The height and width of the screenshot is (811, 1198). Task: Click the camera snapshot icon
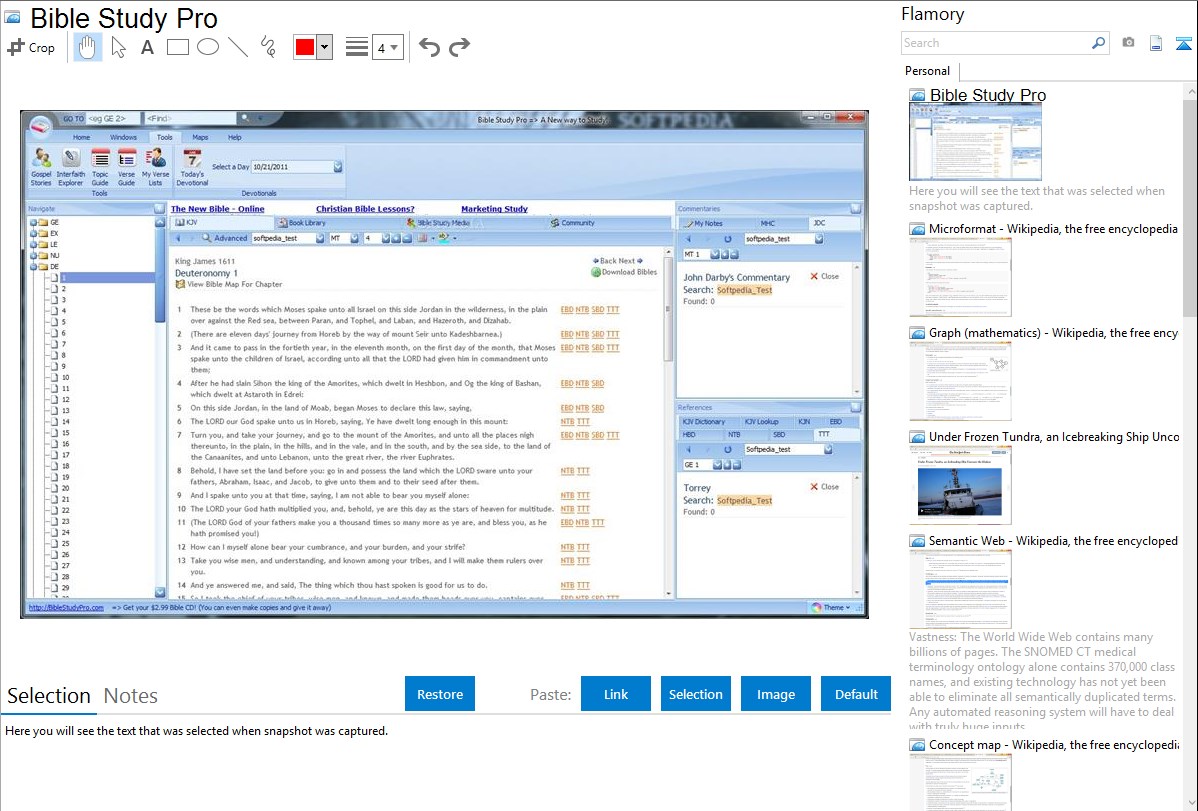[x=1128, y=43]
